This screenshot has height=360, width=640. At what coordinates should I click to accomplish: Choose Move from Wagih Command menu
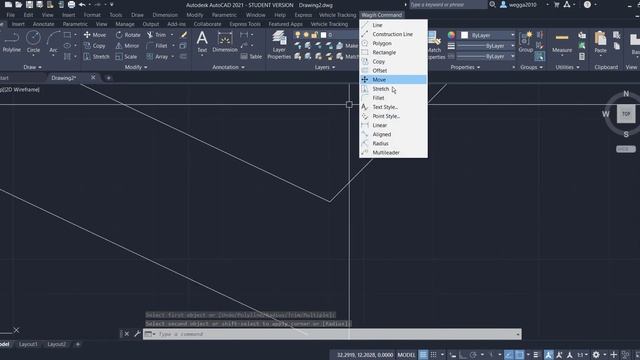pyautogui.click(x=393, y=80)
